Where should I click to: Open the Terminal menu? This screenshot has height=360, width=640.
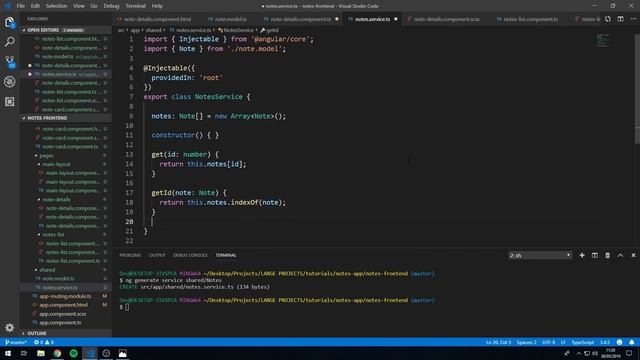point(136,6)
